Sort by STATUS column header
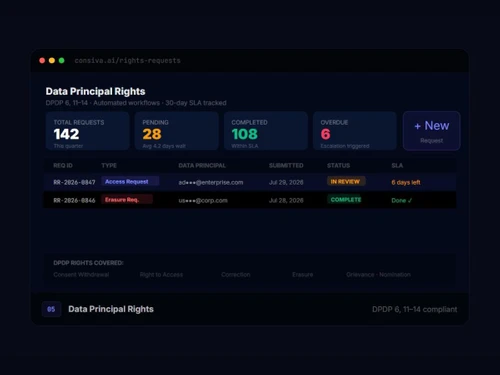This screenshot has height=375, width=500. pyautogui.click(x=338, y=166)
